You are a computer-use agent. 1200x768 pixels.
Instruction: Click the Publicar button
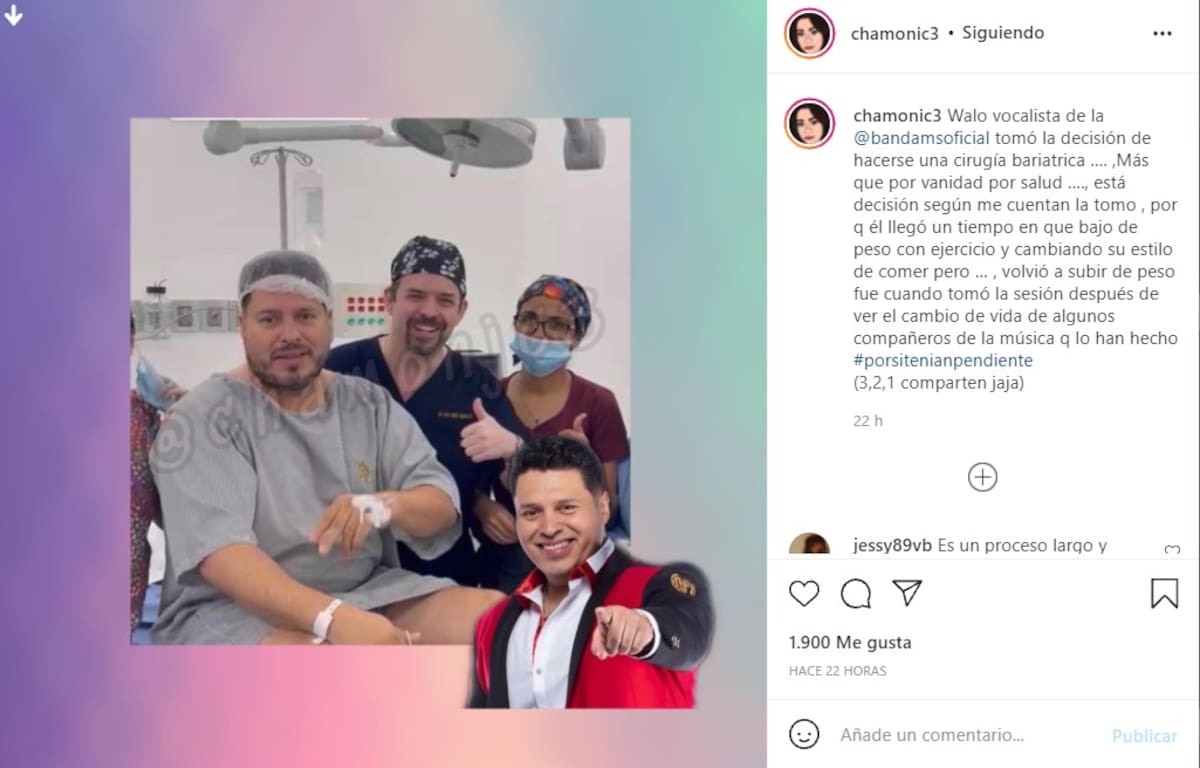[x=1144, y=735]
